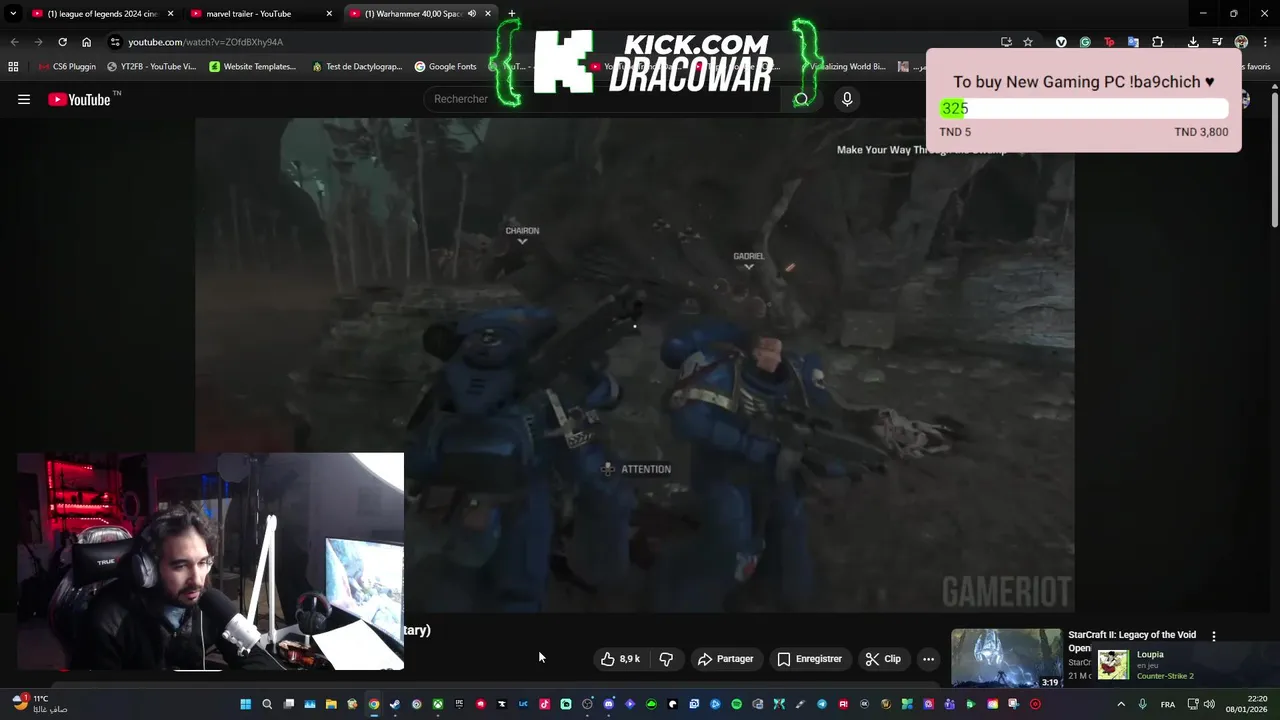Switch the FRA keyboard language
This screenshot has height=720, width=1280.
point(1168,704)
